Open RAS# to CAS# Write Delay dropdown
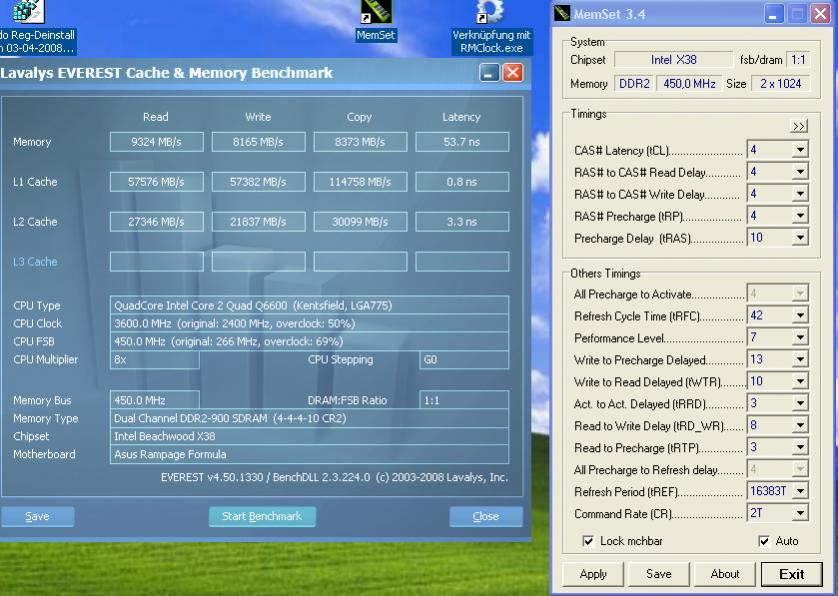 point(800,193)
